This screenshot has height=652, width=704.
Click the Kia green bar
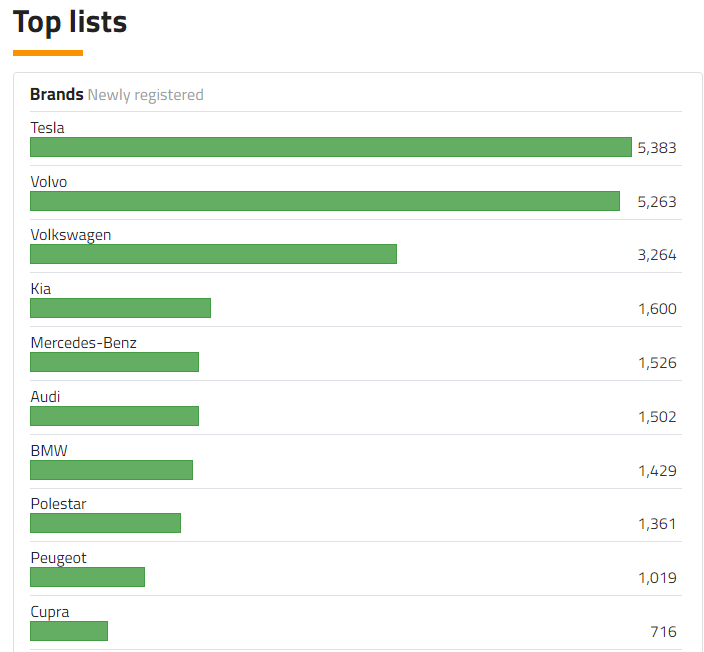tap(120, 308)
